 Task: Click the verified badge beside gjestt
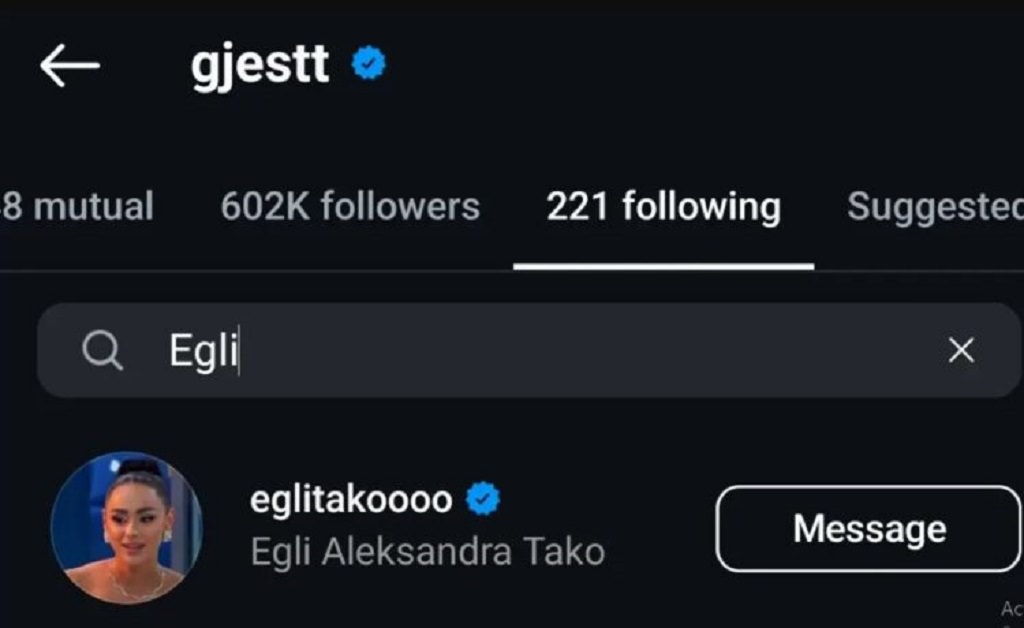tap(368, 63)
